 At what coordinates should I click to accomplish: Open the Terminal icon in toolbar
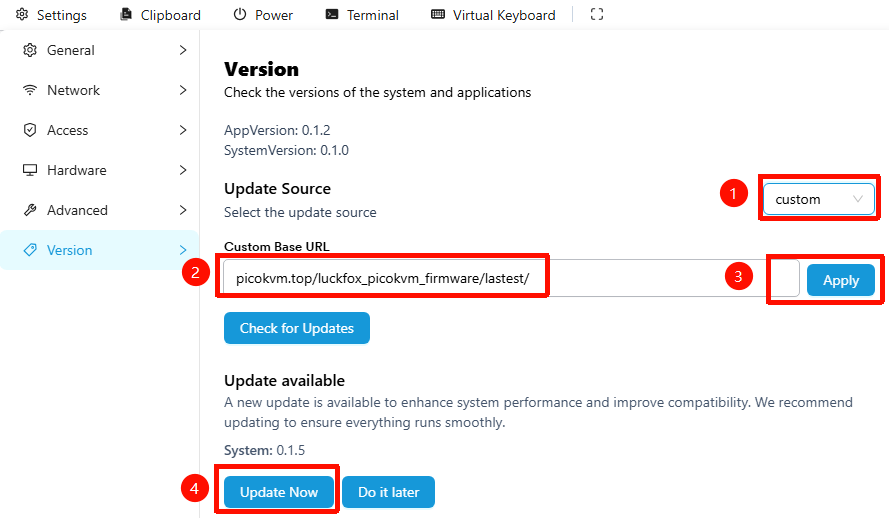point(332,15)
